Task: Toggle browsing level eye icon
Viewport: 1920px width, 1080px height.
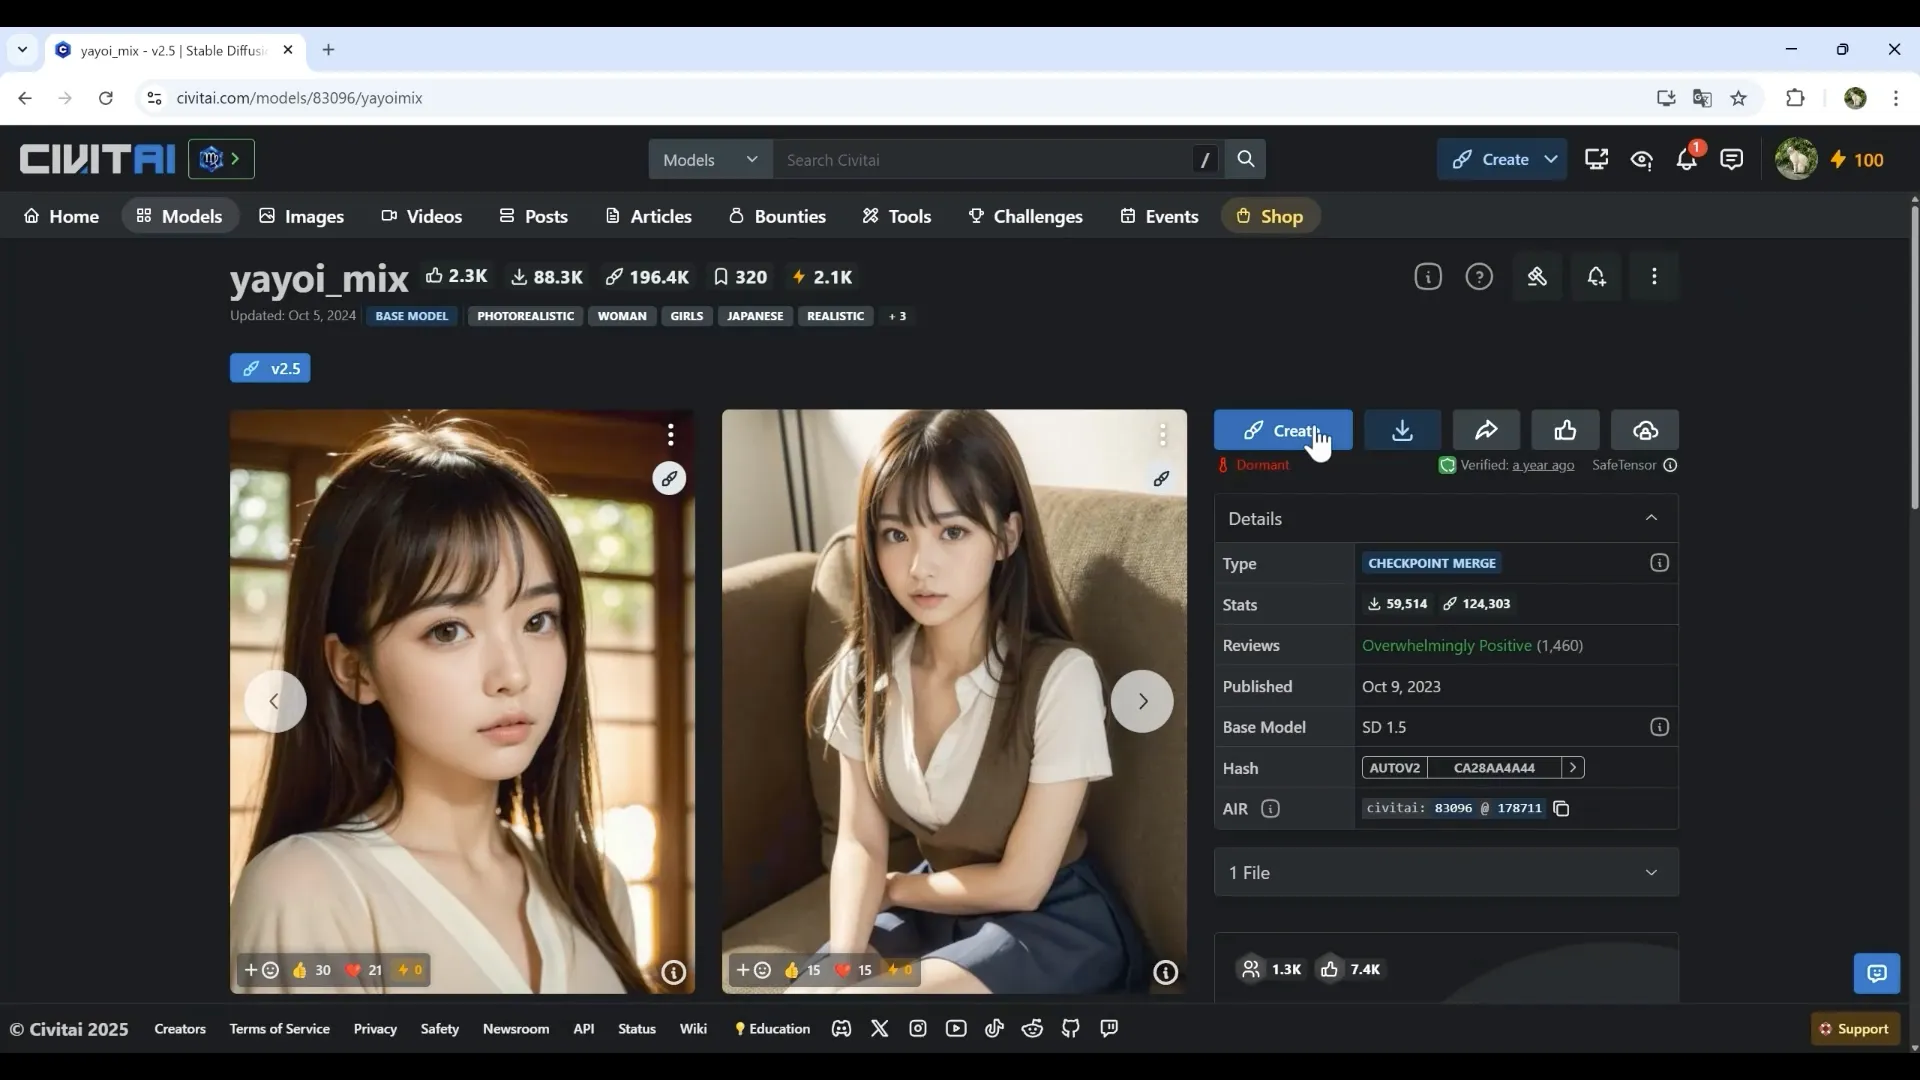Action: click(1641, 160)
